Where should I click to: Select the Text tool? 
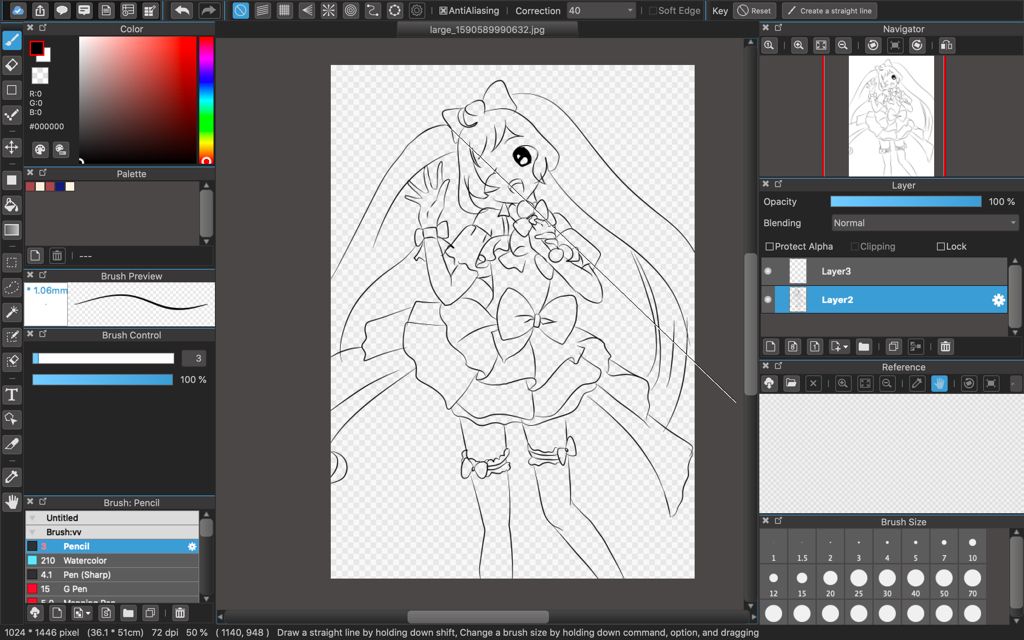[12, 394]
